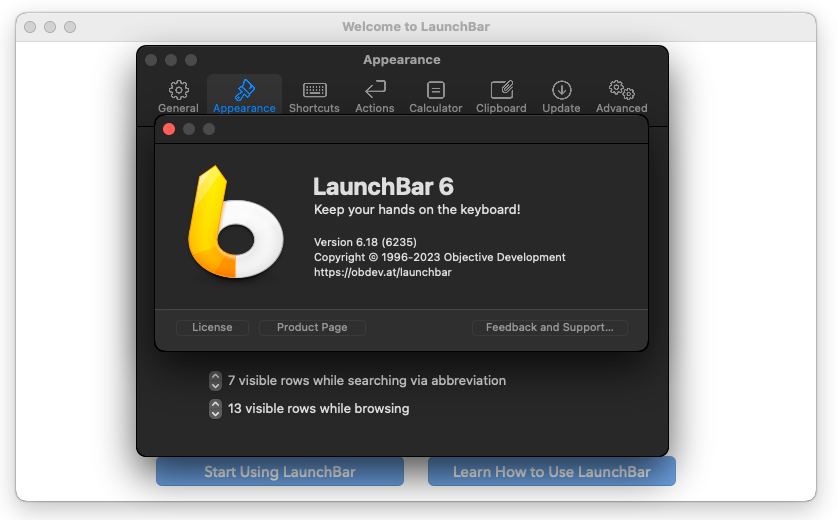Show the Clipboard preferences icon
The image size is (838, 520).
(x=501, y=91)
